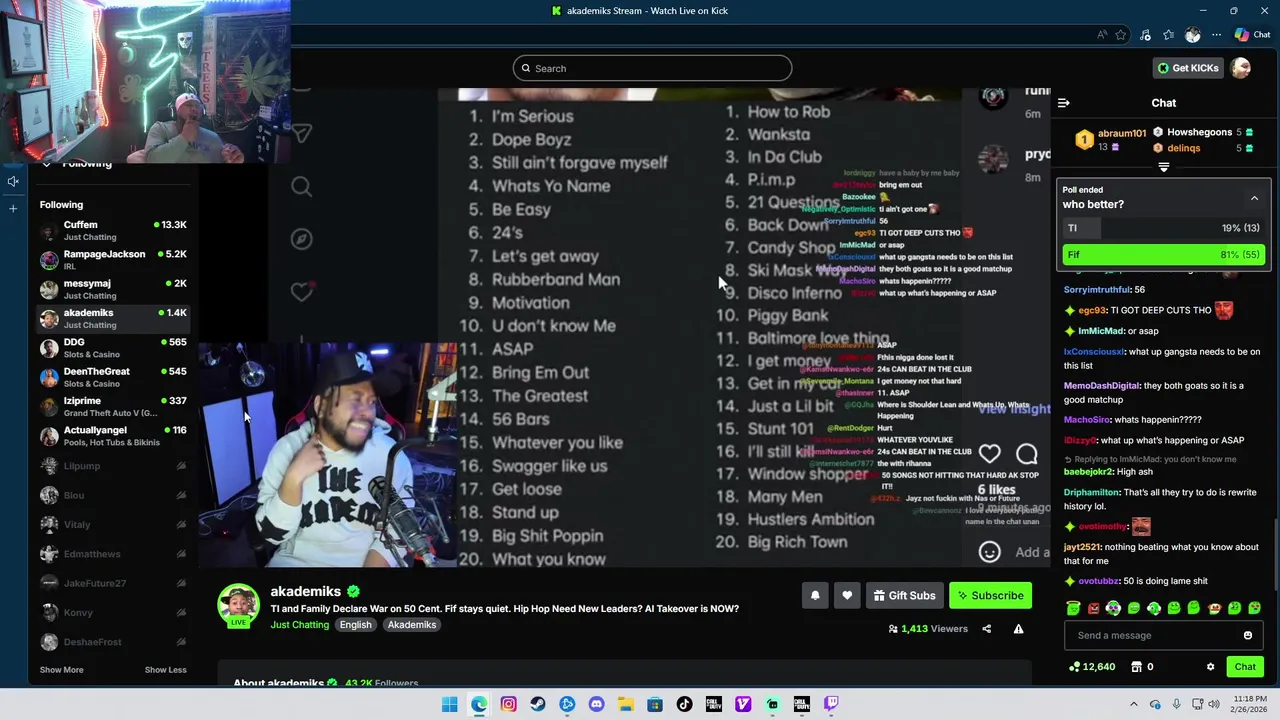This screenshot has width=1280, height=720.
Task: Send message with green Chat button
Action: (1245, 667)
